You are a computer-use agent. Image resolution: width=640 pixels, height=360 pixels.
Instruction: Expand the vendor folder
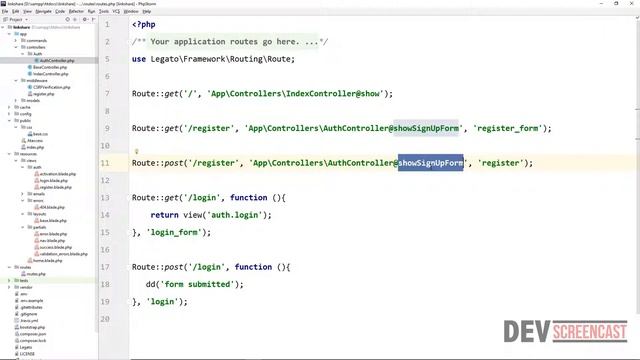click(x=9, y=287)
